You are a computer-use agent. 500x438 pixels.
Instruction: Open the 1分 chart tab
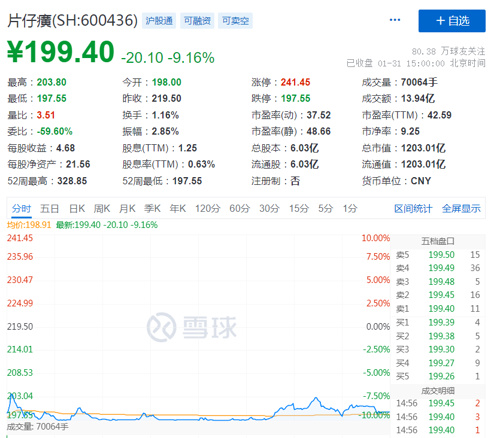pyautogui.click(x=350, y=209)
